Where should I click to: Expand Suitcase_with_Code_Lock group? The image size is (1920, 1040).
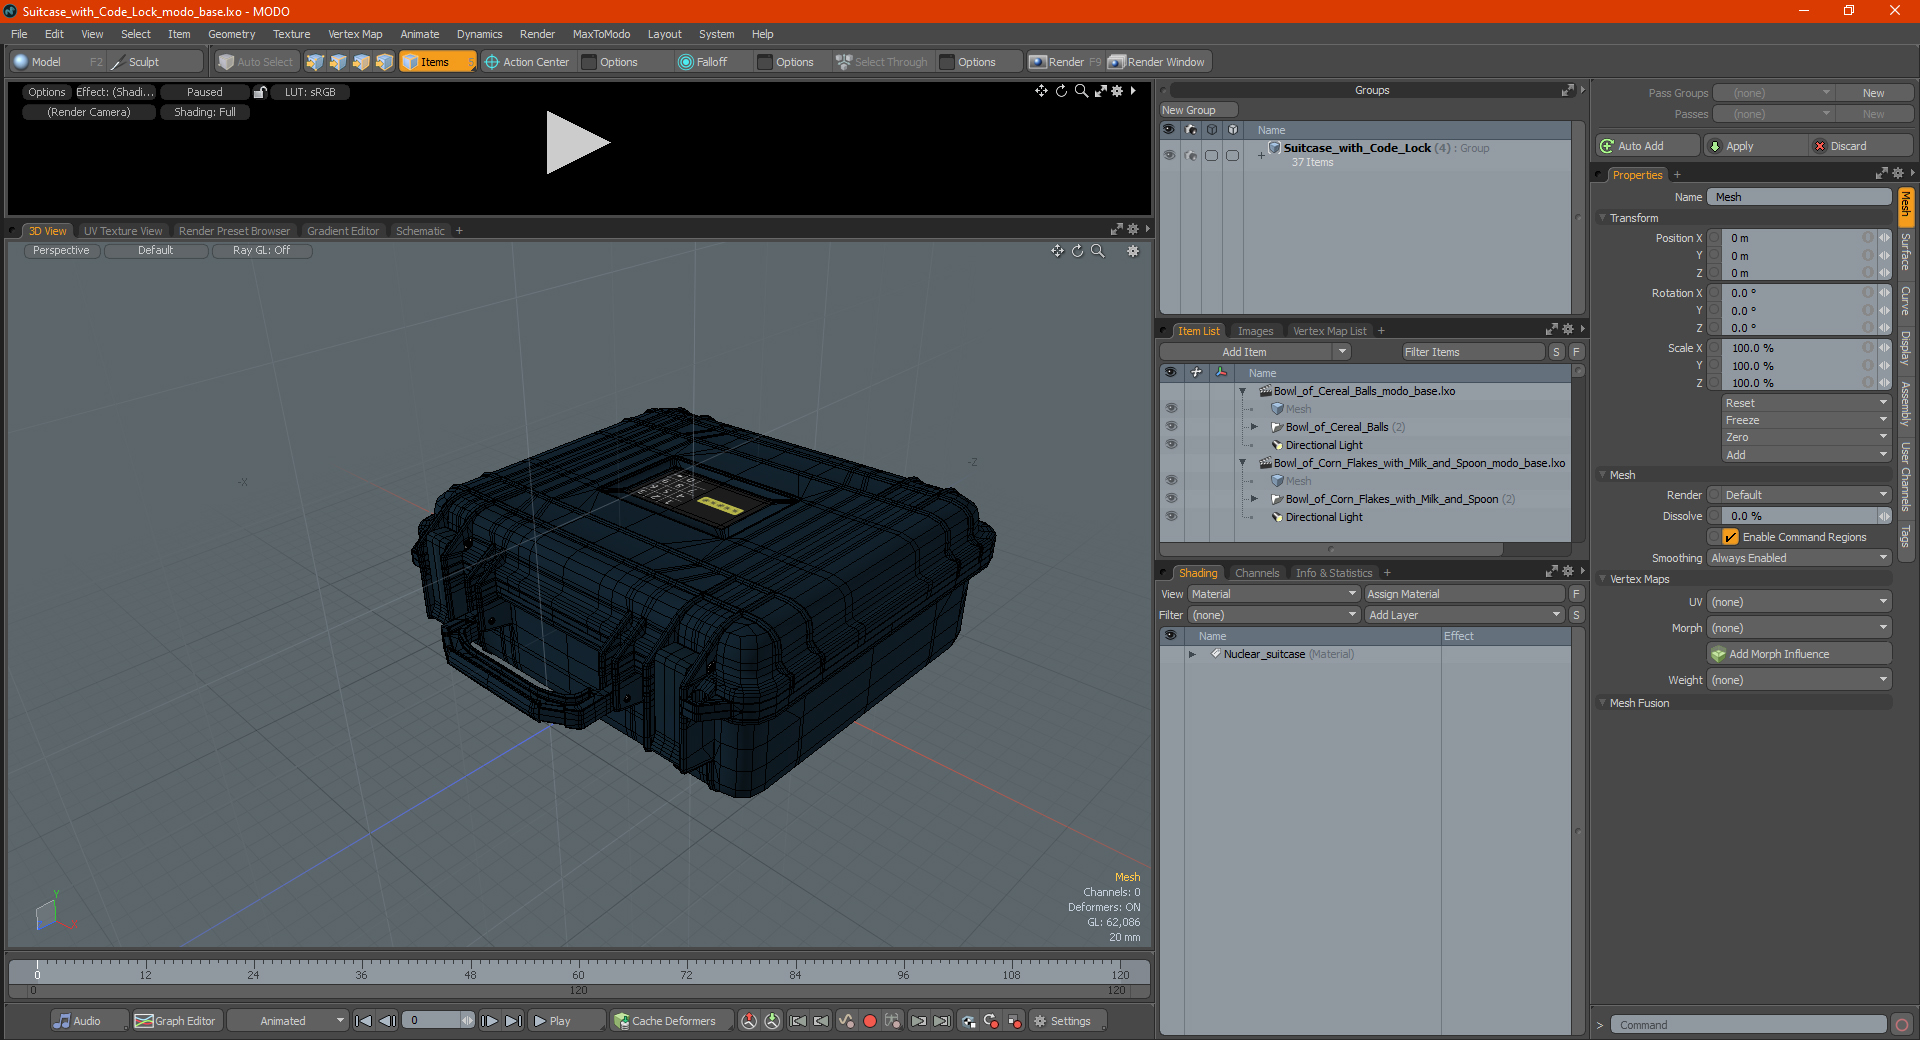click(1261, 155)
